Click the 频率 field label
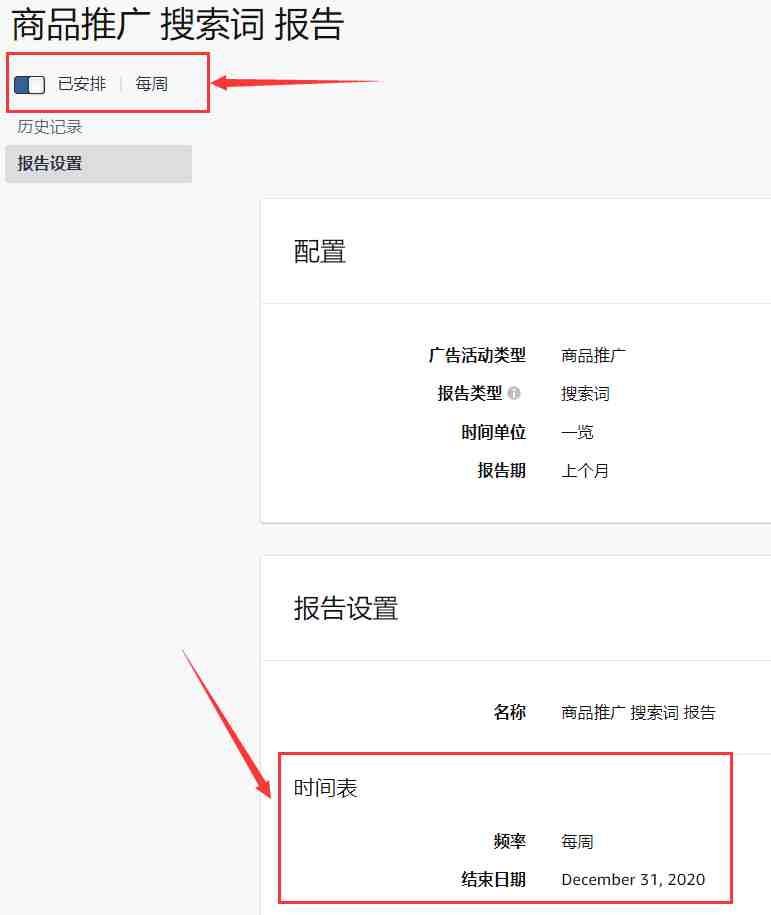The image size is (771, 915). click(x=510, y=841)
